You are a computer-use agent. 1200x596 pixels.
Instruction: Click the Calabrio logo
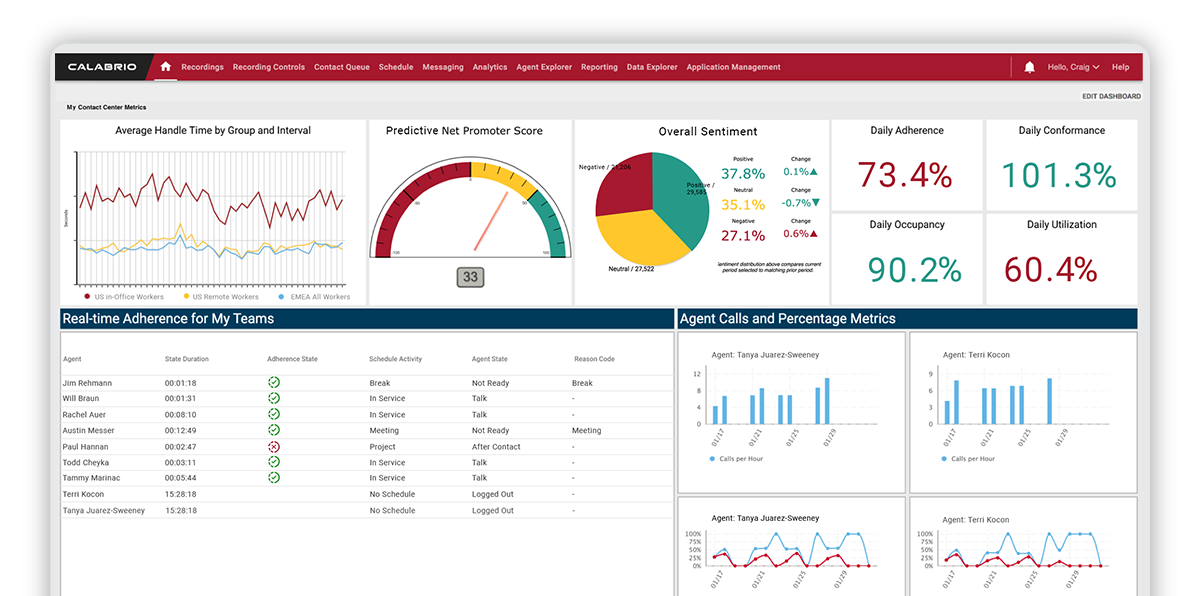coord(101,67)
